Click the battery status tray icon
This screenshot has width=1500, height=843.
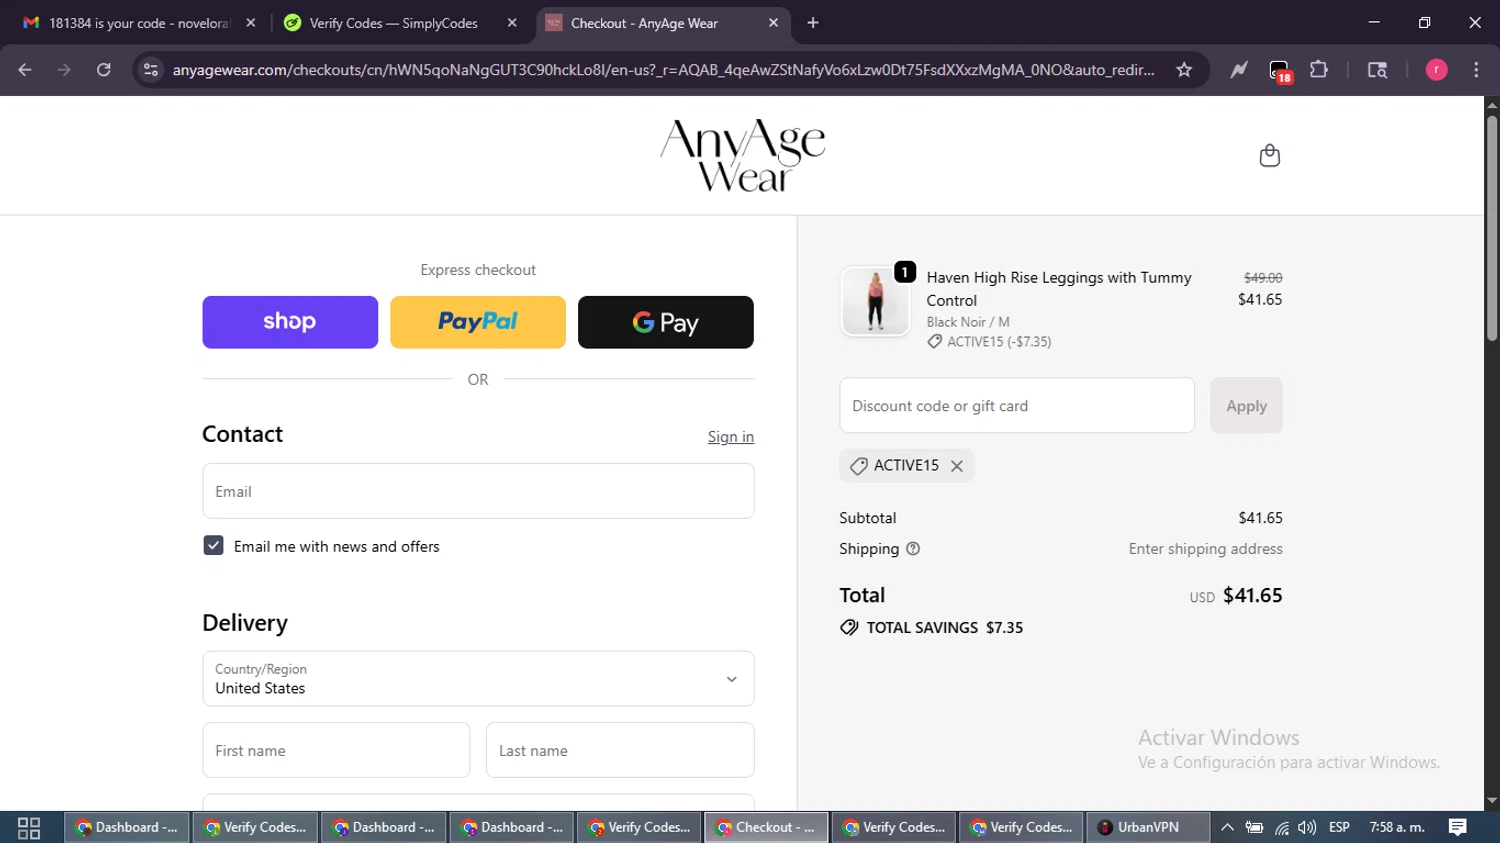coord(1254,828)
